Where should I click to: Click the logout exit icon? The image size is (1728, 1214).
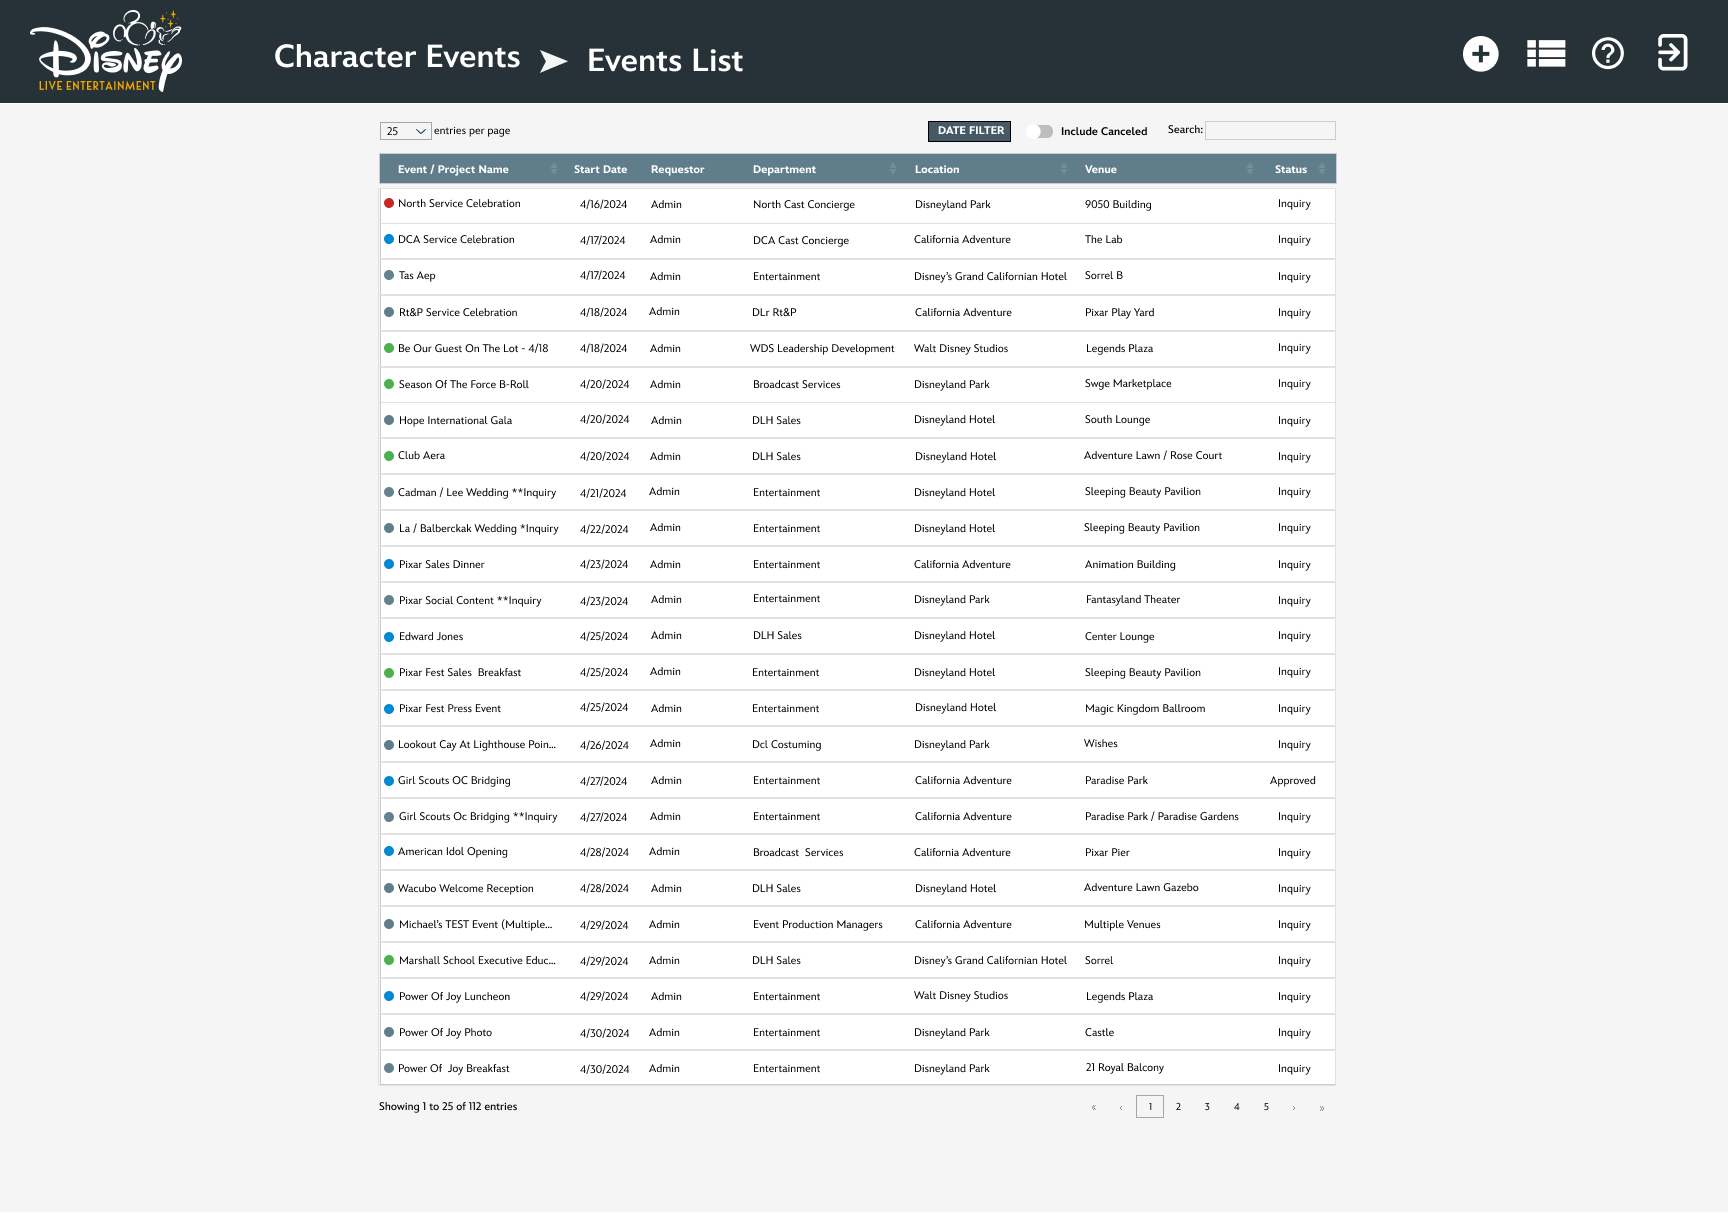1672,52
